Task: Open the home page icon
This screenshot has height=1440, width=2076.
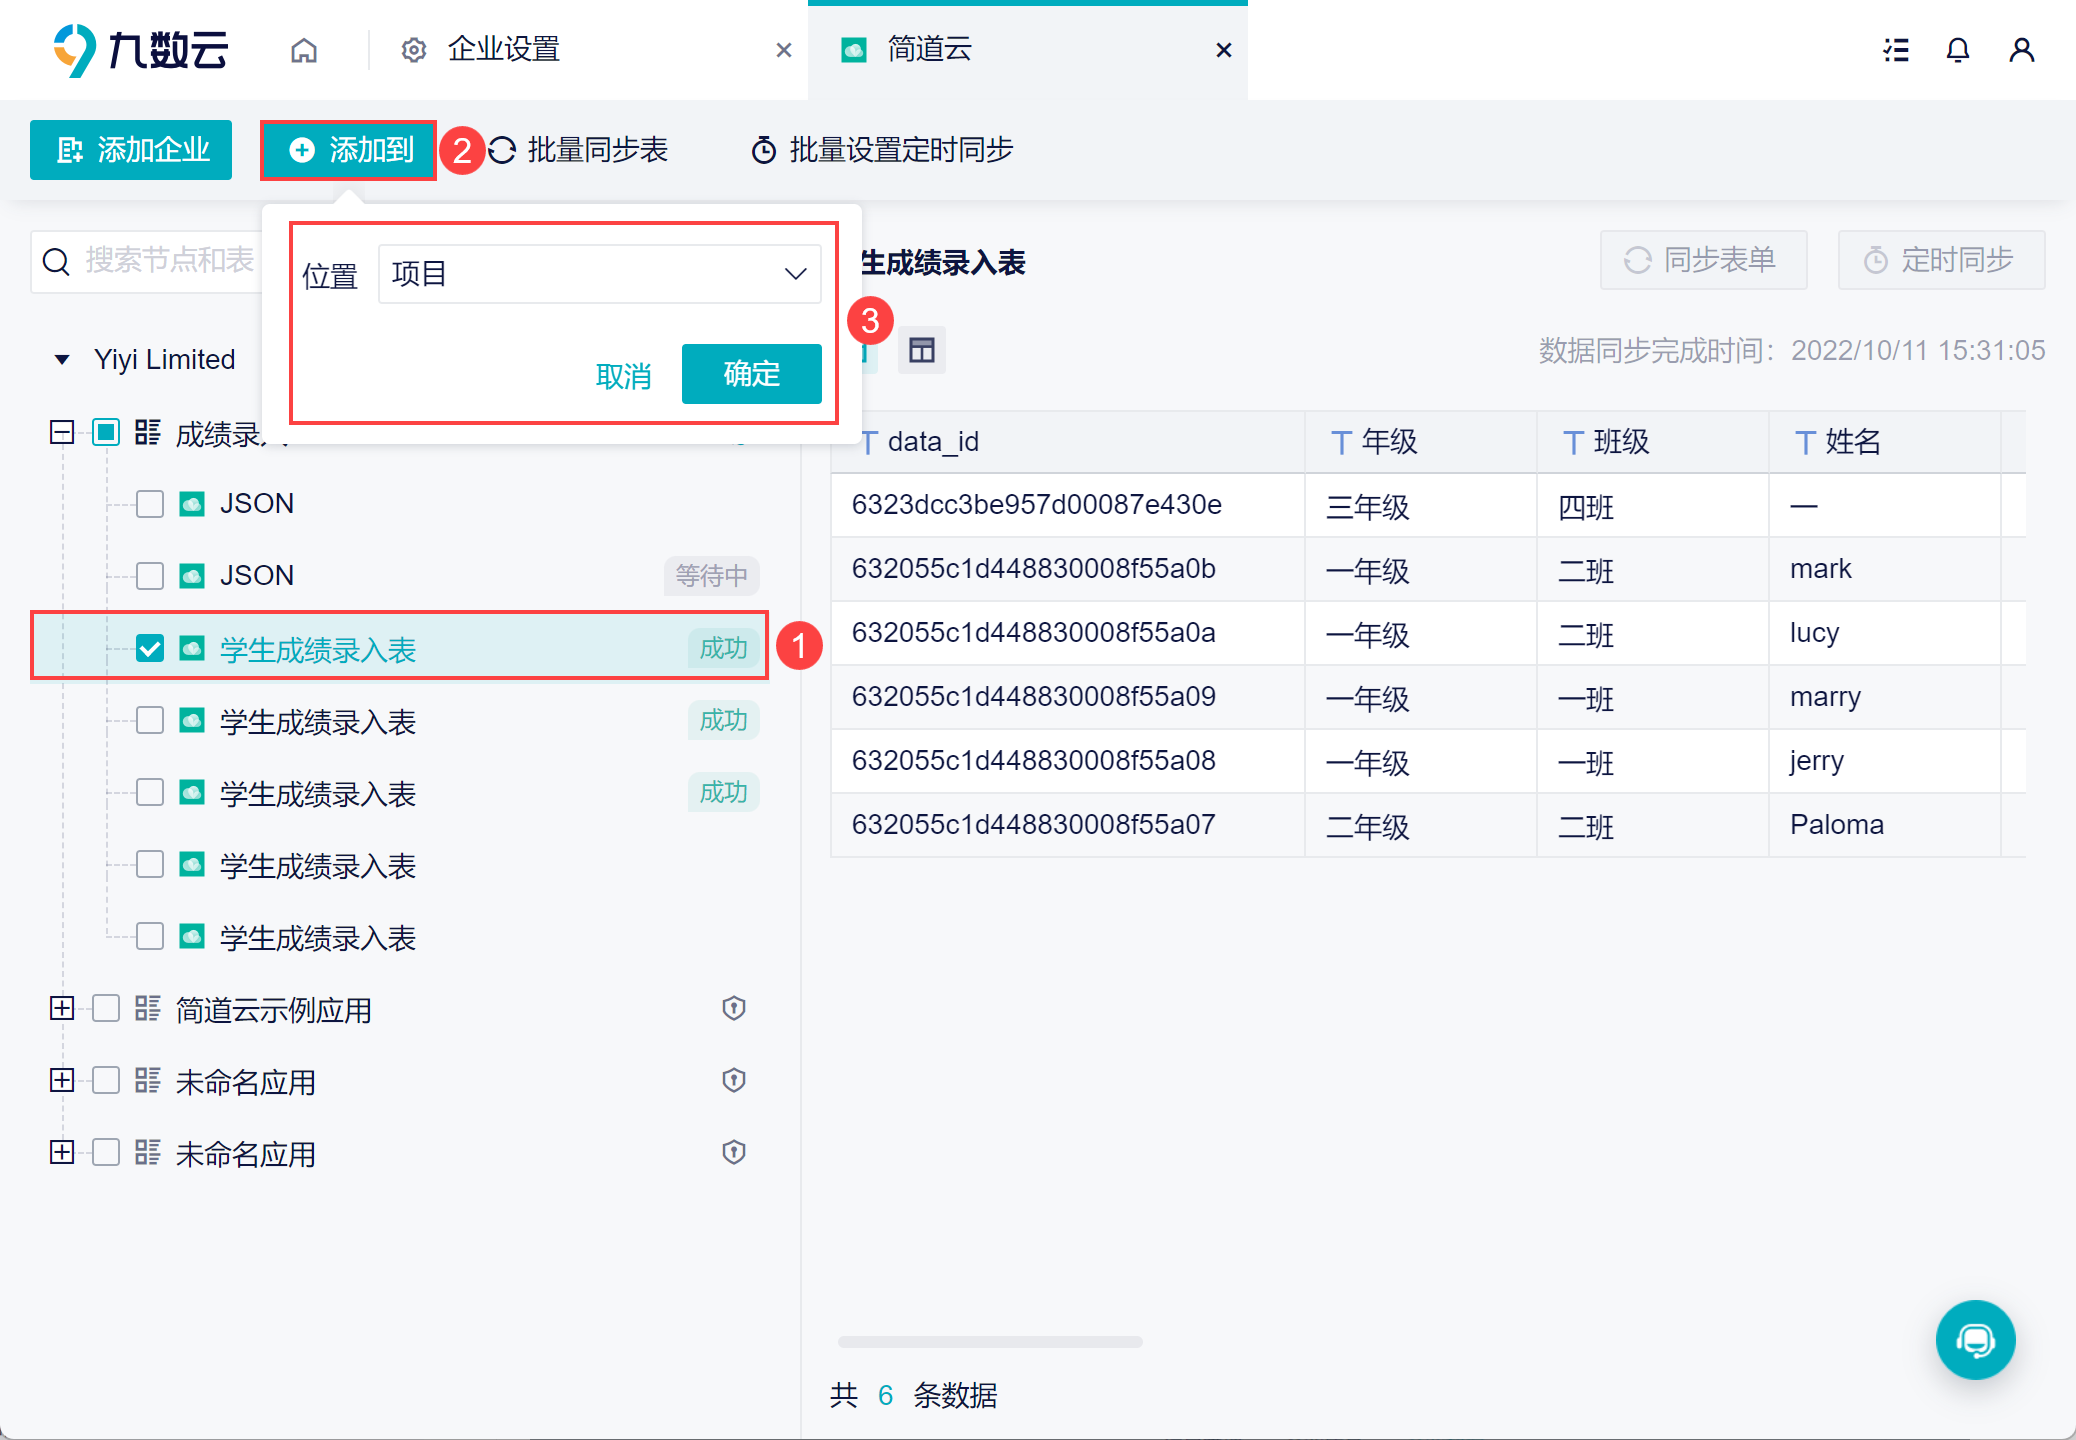Action: [x=304, y=50]
